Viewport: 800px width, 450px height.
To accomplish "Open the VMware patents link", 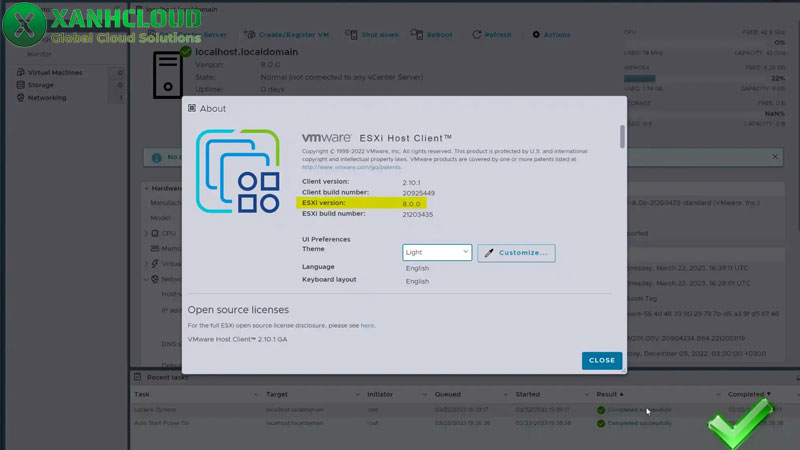I will pyautogui.click(x=351, y=167).
